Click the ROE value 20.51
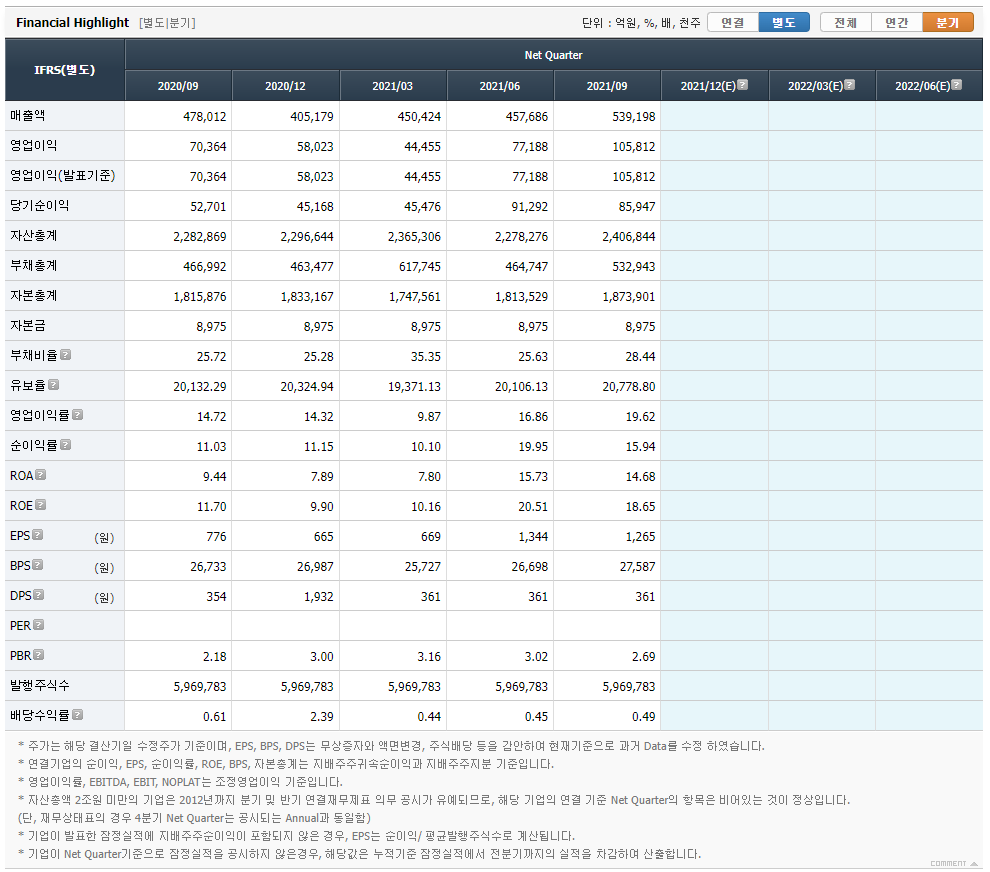The image size is (990, 872). coord(534,506)
